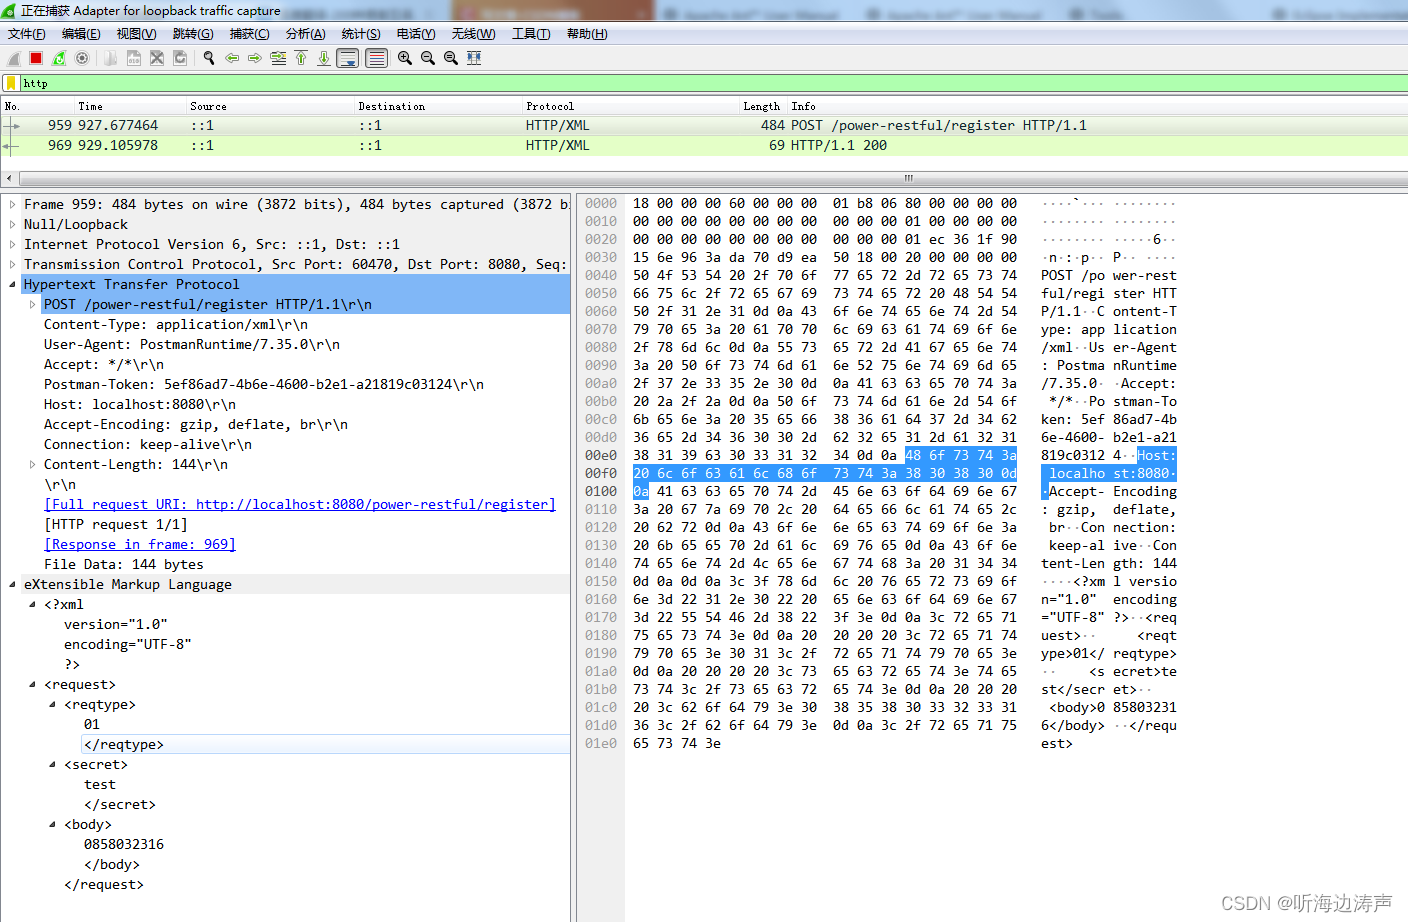
Task: Jump to last packet with down arrow icon
Action: 323,58
